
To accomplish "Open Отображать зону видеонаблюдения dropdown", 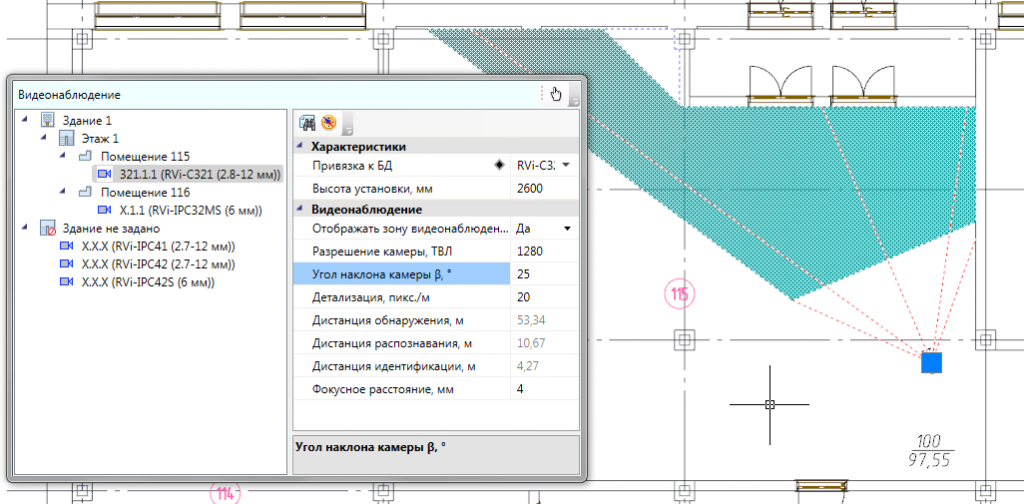I will [x=567, y=229].
